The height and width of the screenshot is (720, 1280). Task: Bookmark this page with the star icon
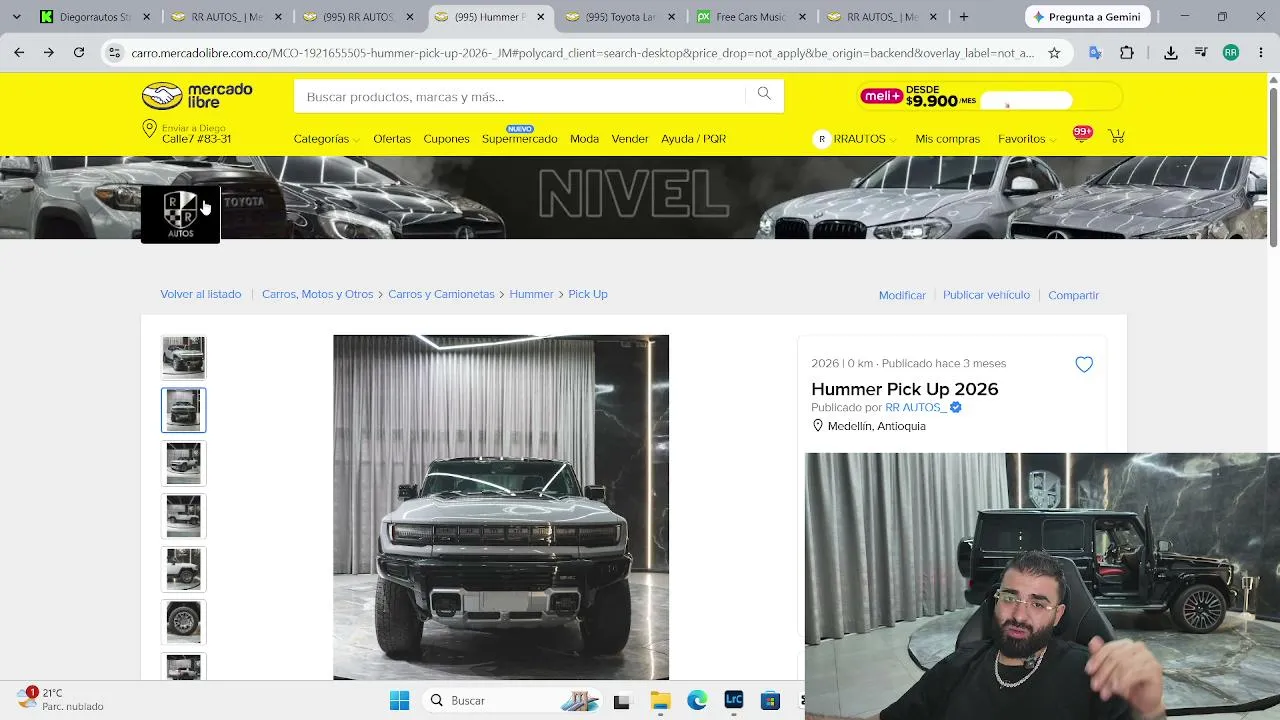(1054, 53)
